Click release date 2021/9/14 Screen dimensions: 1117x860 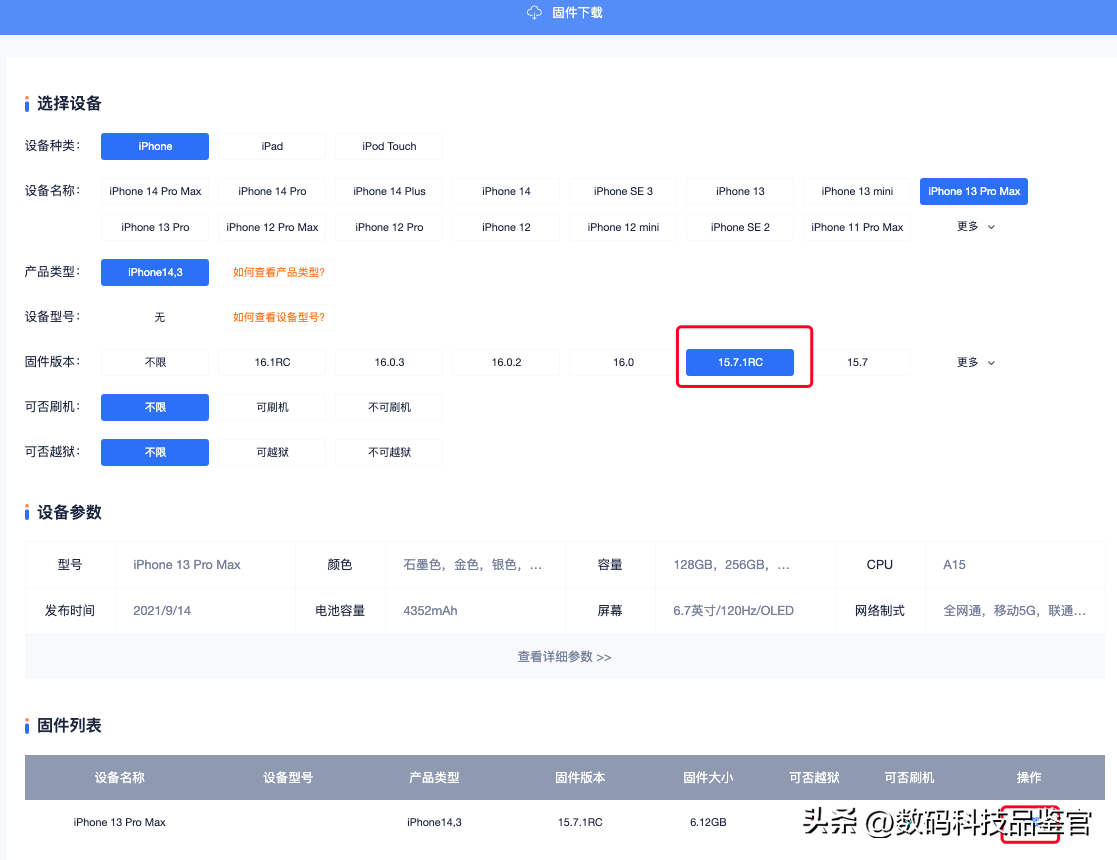click(162, 611)
